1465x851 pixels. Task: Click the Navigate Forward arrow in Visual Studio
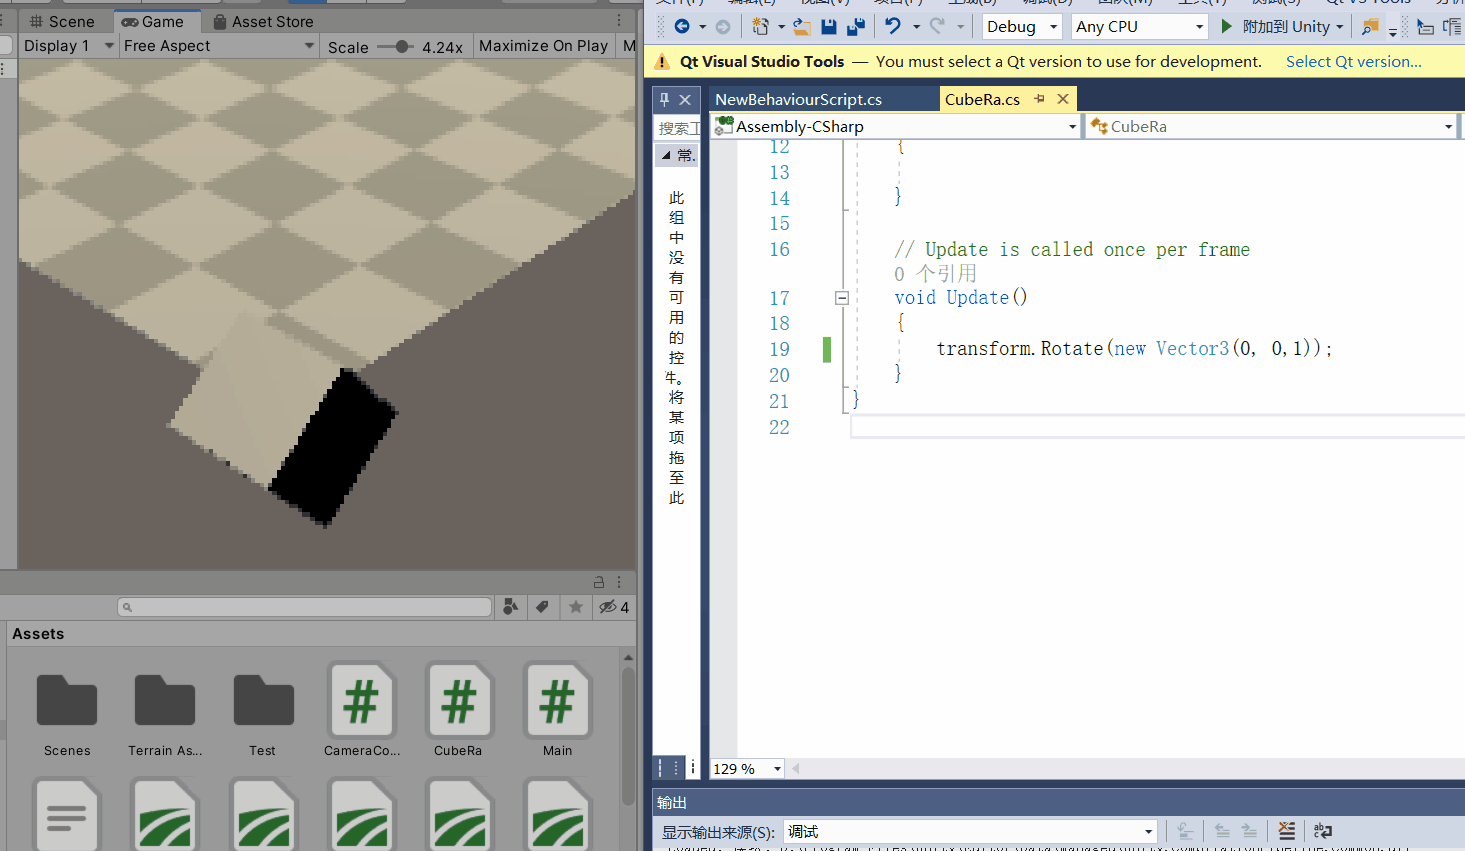click(722, 27)
